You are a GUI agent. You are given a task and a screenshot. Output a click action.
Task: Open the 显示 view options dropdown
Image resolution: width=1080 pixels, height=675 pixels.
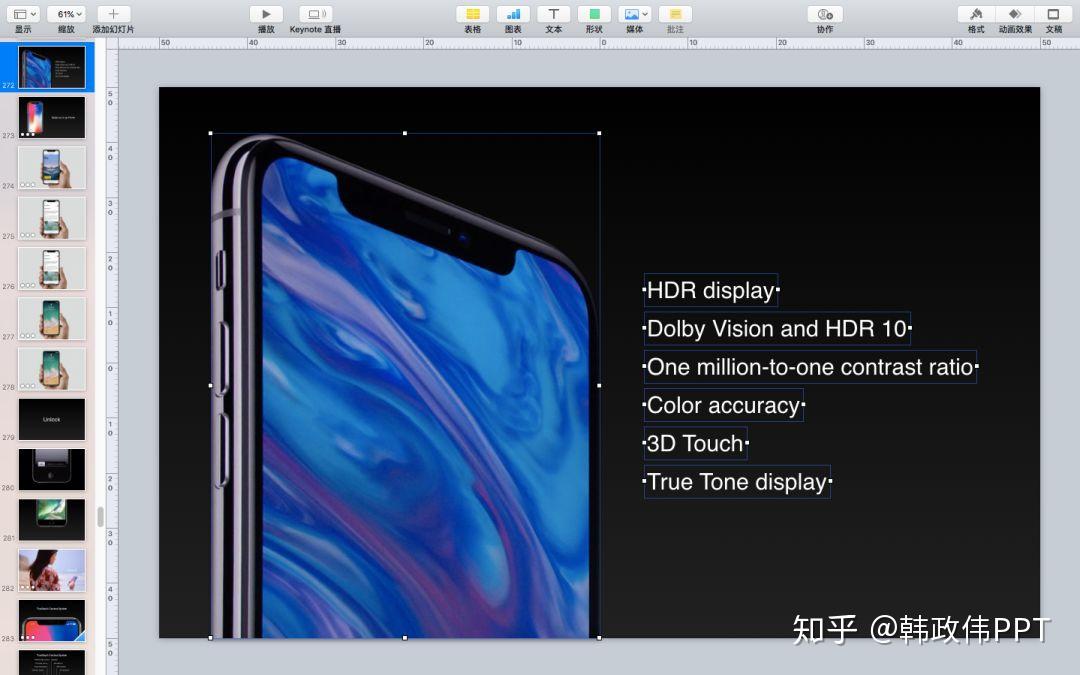21,14
